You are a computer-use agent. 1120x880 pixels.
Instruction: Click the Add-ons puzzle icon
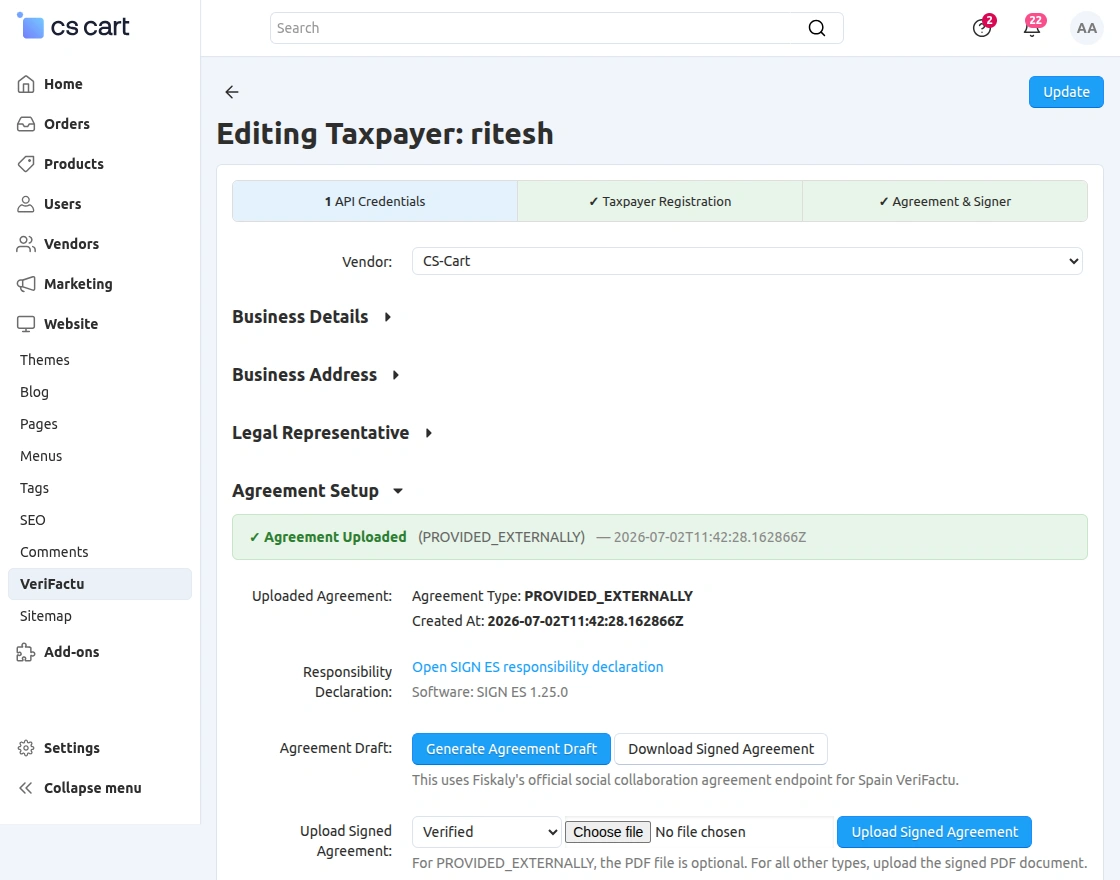pyautogui.click(x=26, y=652)
